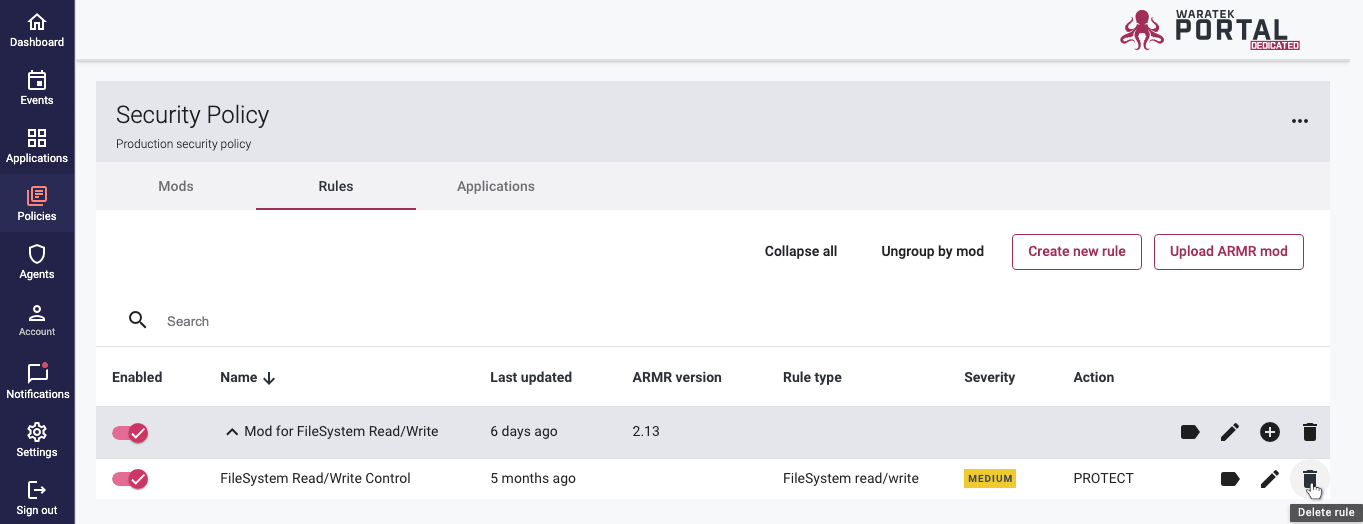This screenshot has width=1363, height=524.
Task: Disable the FileSystem Read/Write Control rule switch
Action: (x=130, y=479)
